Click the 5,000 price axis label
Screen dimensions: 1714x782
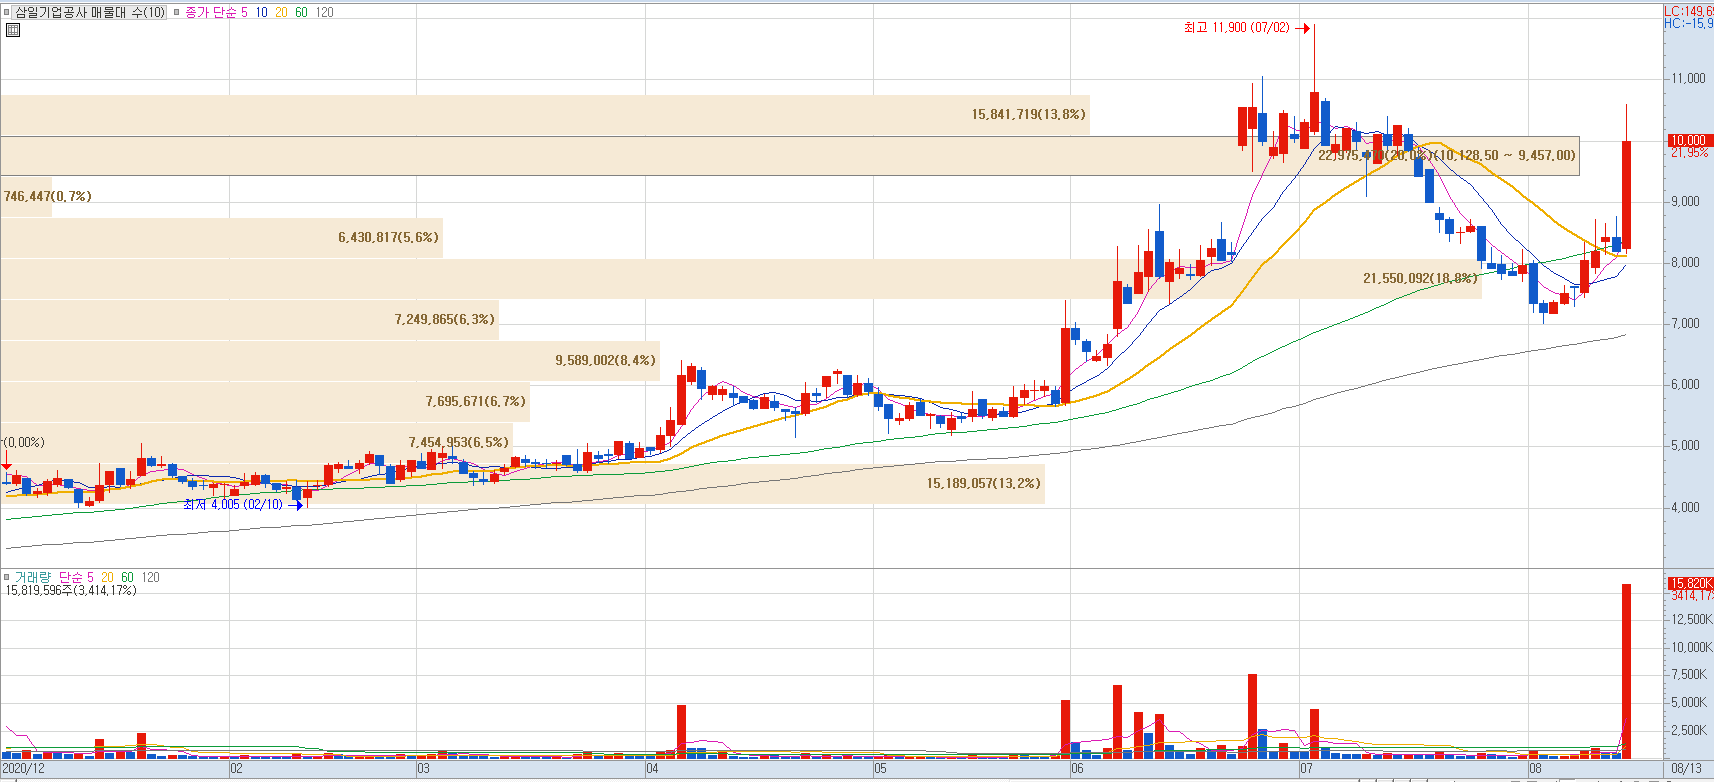1686,446
